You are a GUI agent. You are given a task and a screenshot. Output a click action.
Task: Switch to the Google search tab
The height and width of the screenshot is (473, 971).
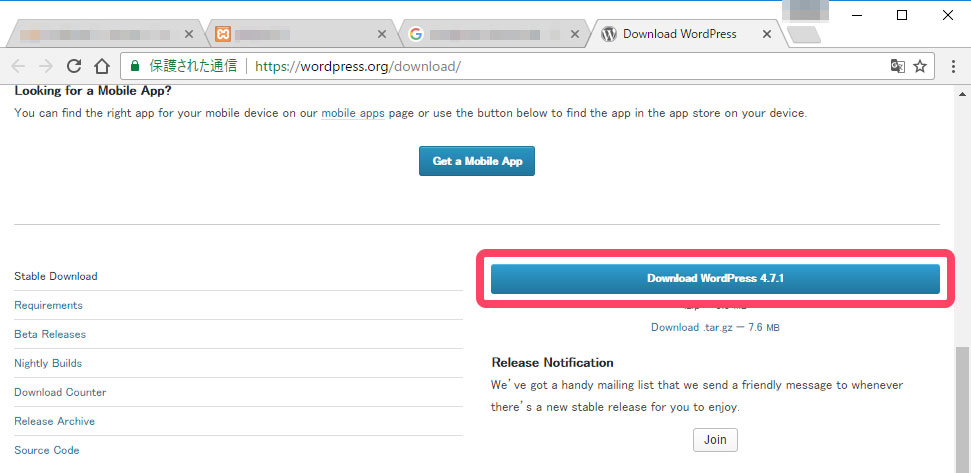(494, 34)
